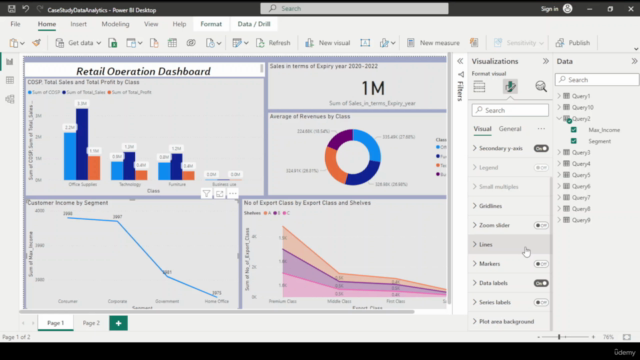Screen dimensions: 640x360
Task: Click the Filters funnel icon
Action: (461, 75)
